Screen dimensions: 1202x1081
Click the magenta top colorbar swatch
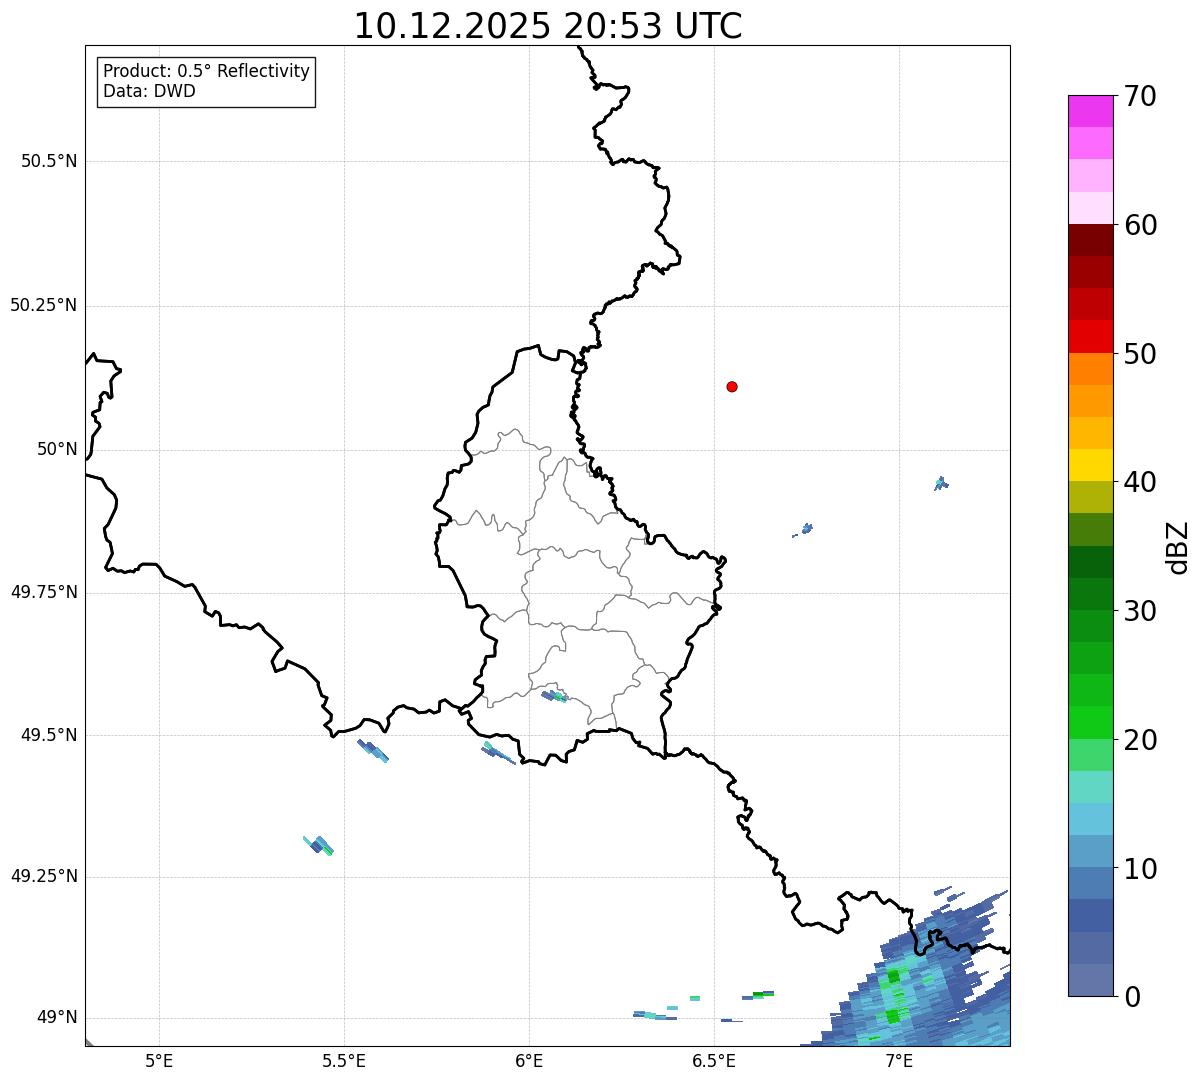click(x=1090, y=111)
